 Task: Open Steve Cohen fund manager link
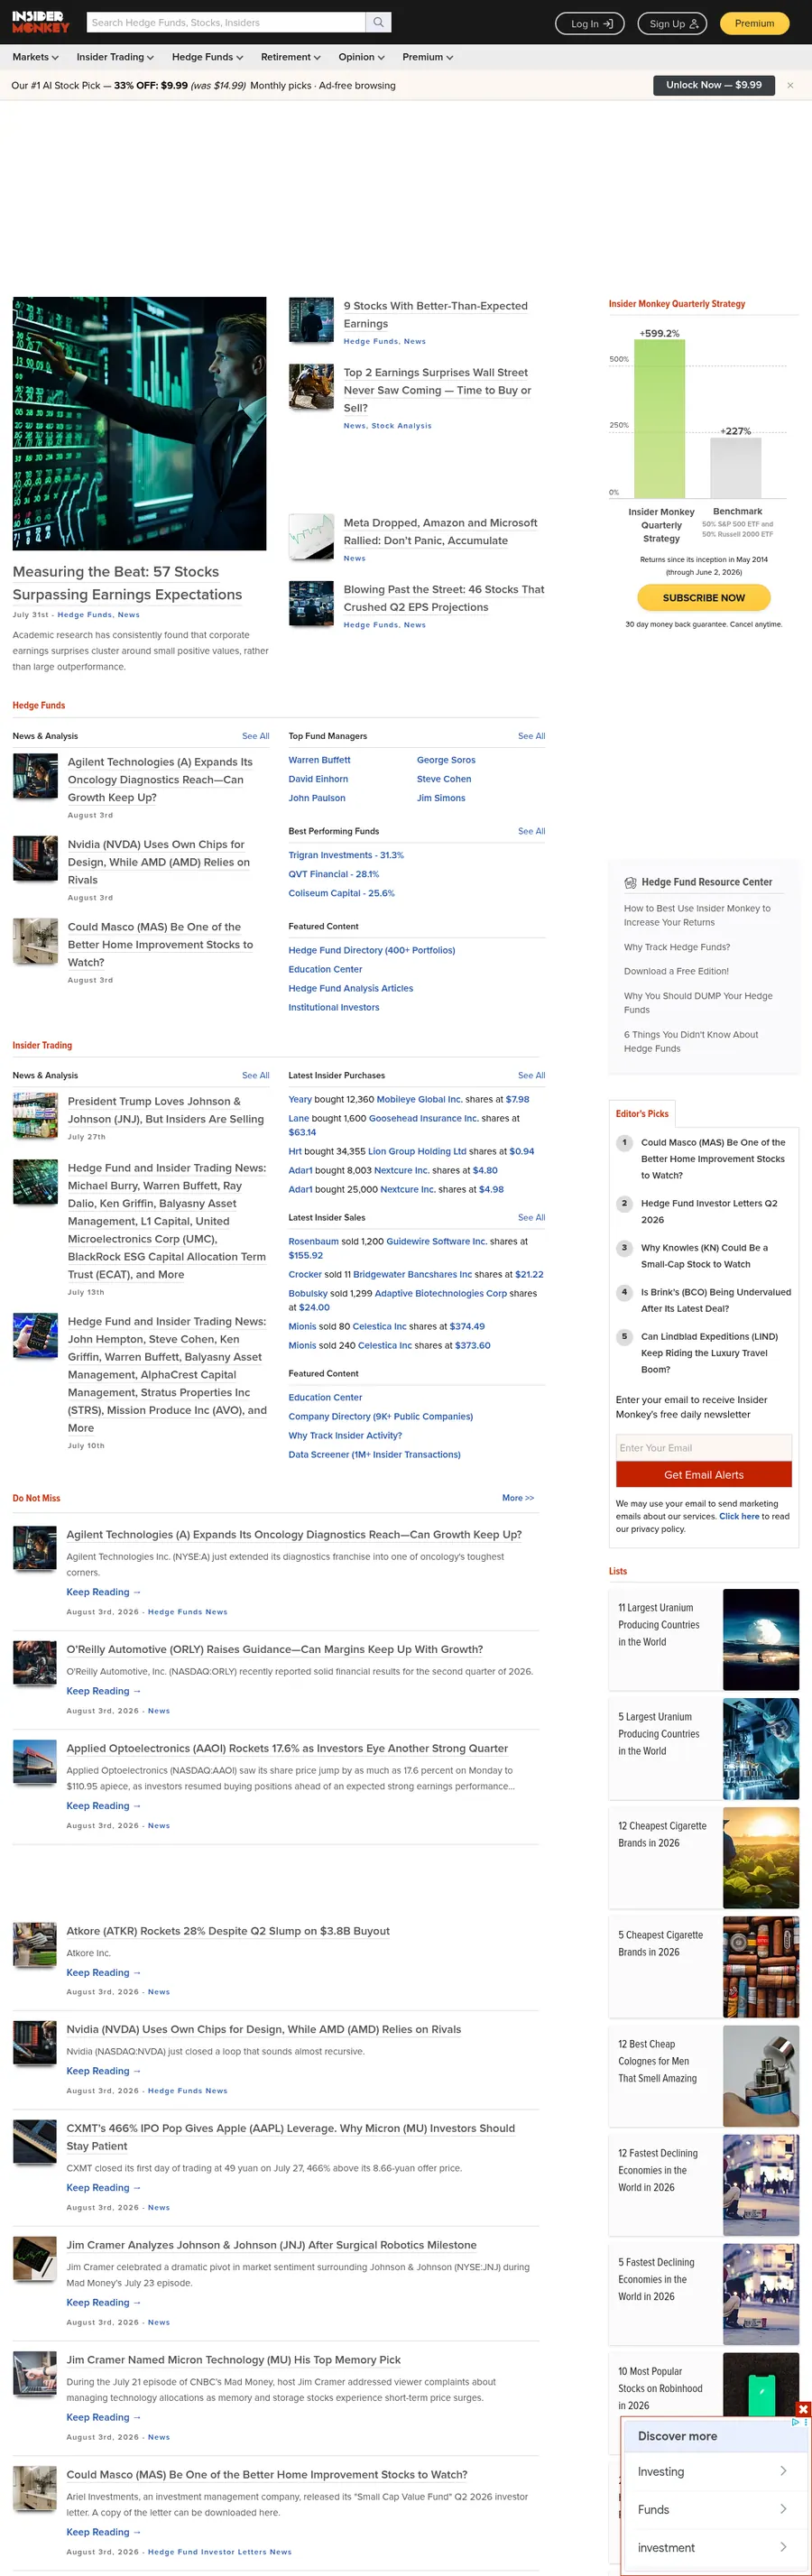point(444,779)
